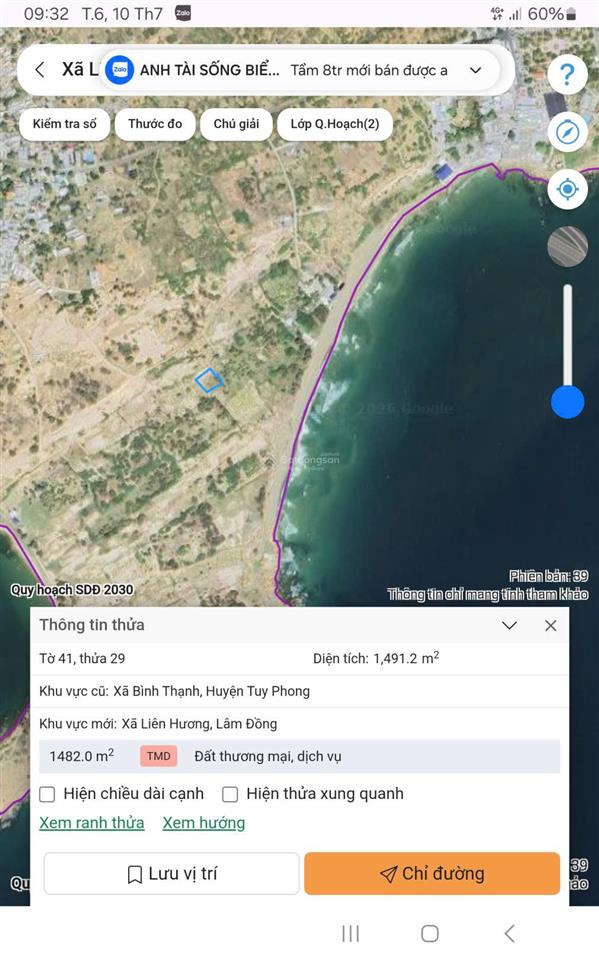Open the Lớp Q.Hoạch(2) layer selector
This screenshot has height=960, width=599.
click(334, 124)
